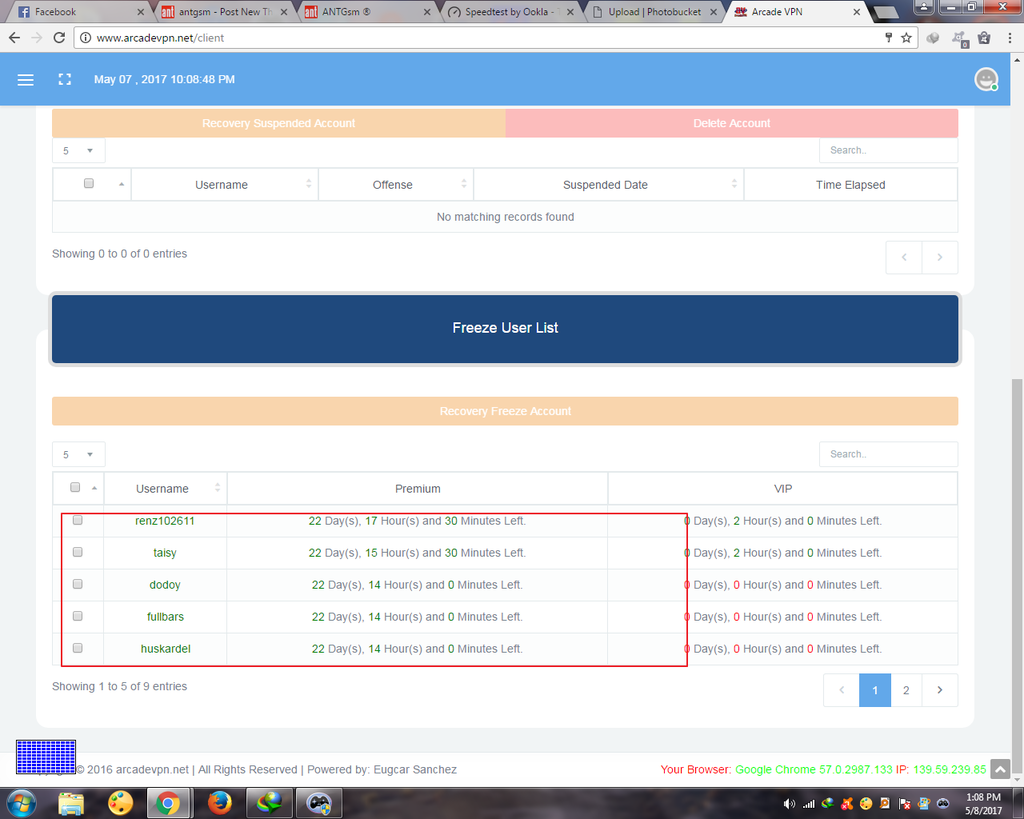Open Windows Explorer folder in taskbar
This screenshot has width=1024, height=819.
click(71, 803)
